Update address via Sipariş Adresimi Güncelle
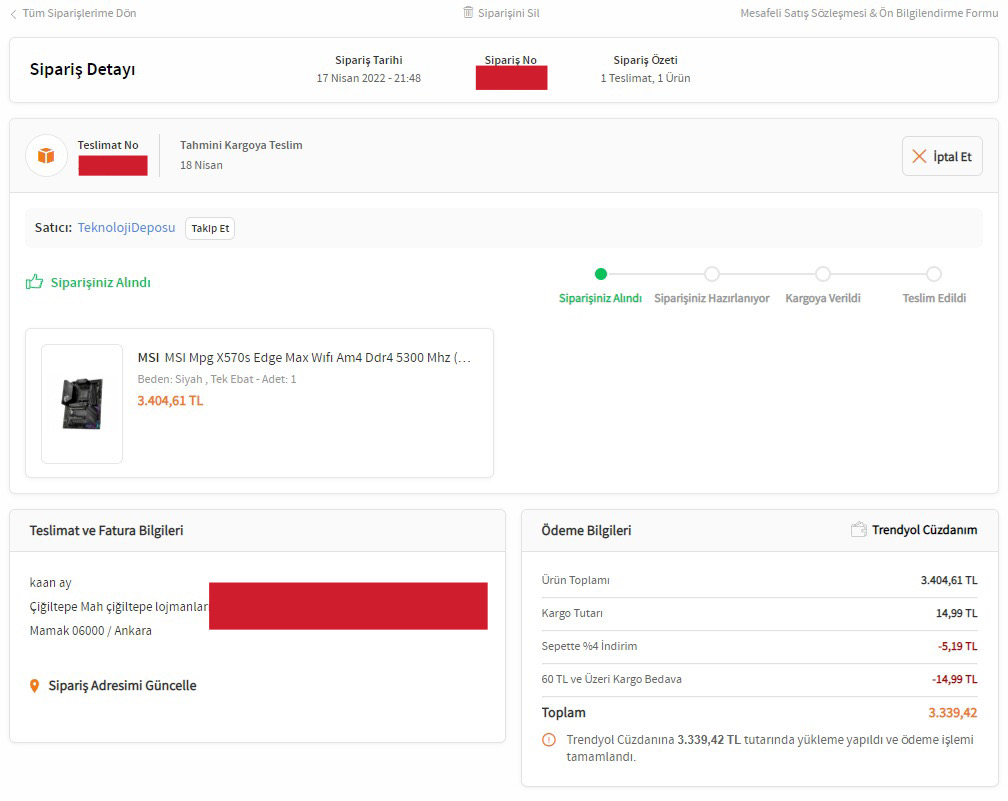The image size is (1008, 801). pos(122,685)
